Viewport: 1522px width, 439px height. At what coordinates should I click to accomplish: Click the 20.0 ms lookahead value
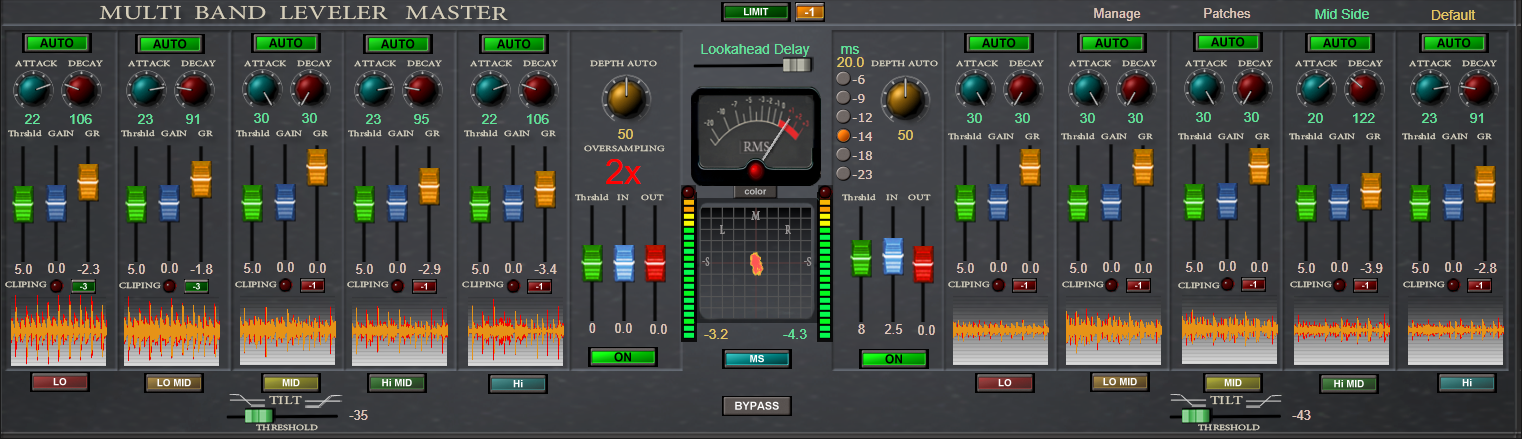[x=850, y=62]
